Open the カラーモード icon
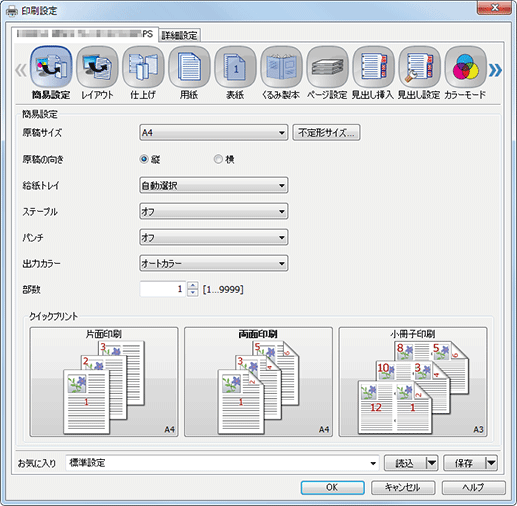 (x=465, y=67)
